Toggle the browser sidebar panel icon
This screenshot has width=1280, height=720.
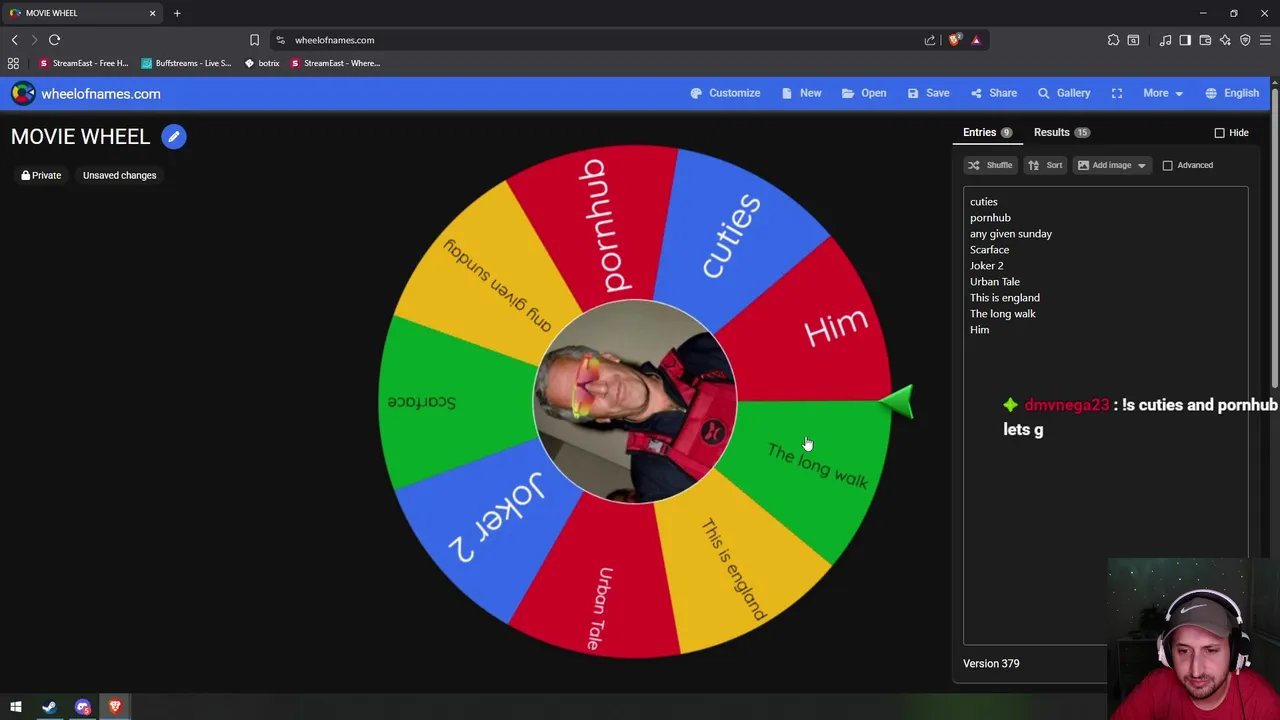1185,40
